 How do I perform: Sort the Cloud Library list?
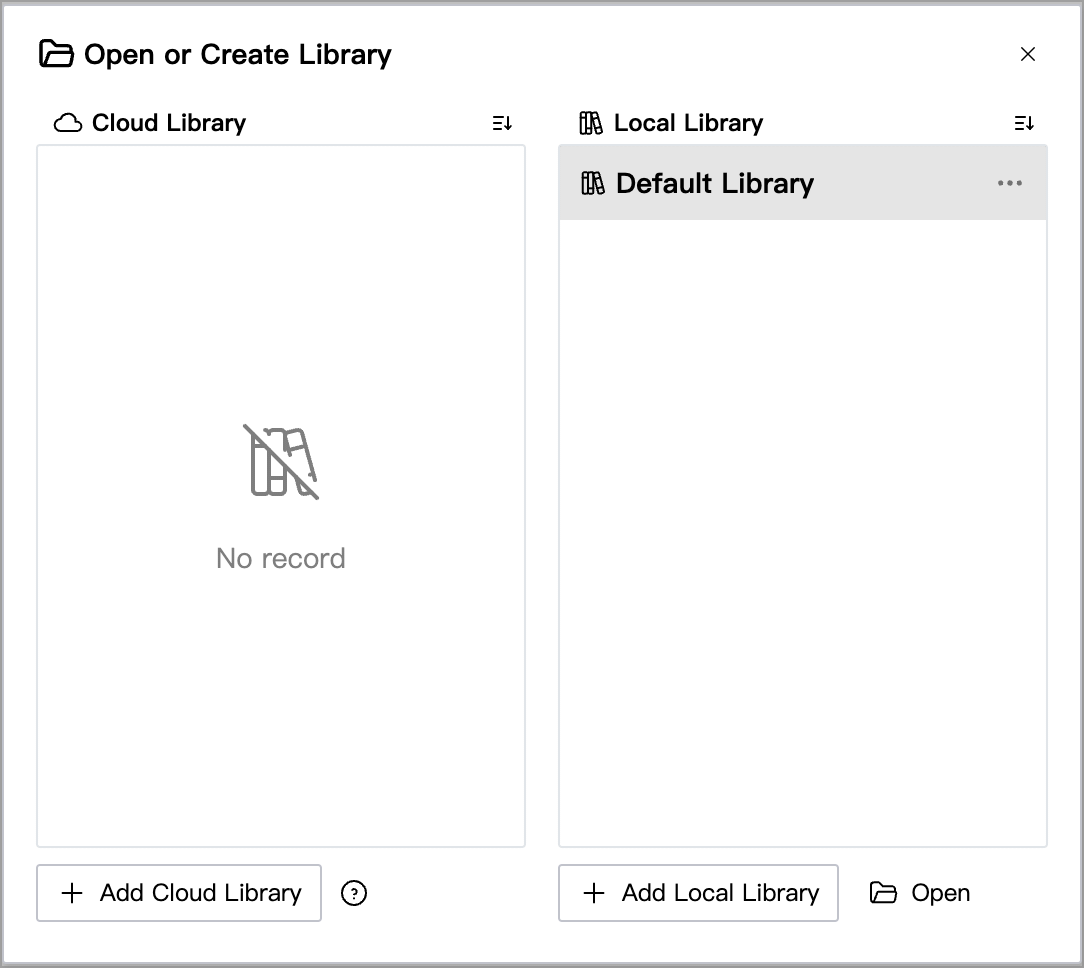[502, 123]
